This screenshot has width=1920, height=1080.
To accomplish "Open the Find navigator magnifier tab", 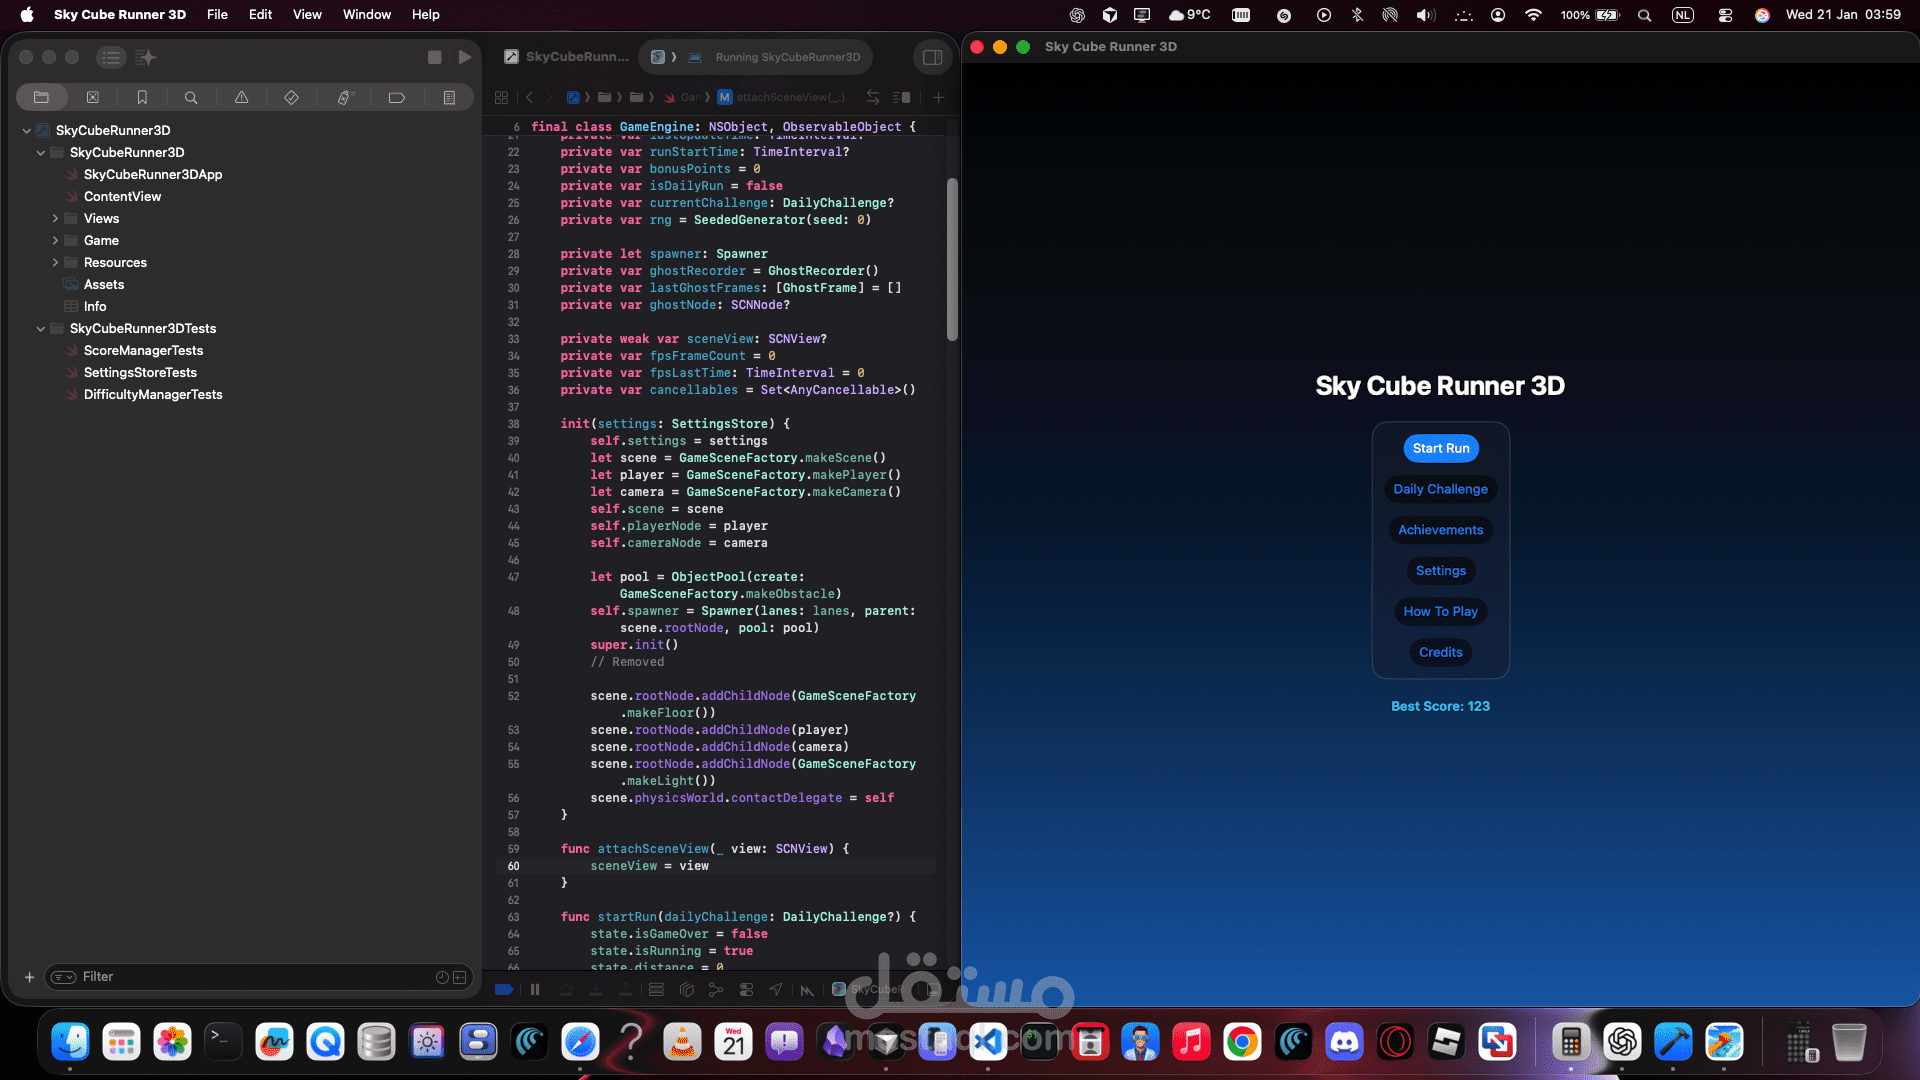I will (x=191, y=97).
